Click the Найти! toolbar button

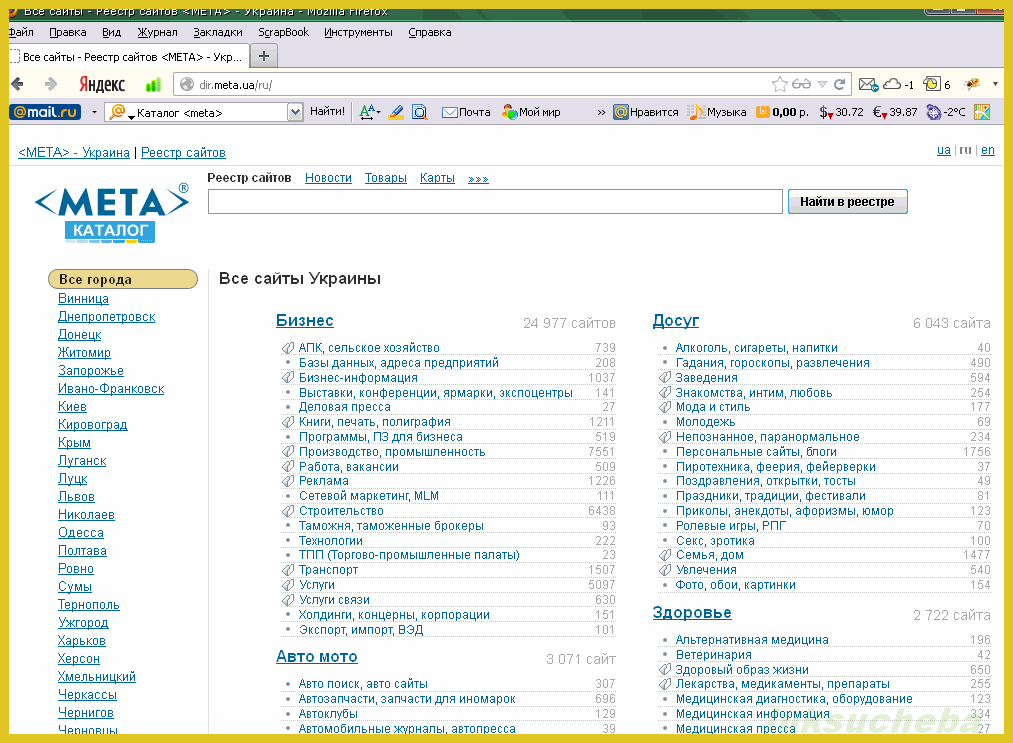[x=328, y=112]
